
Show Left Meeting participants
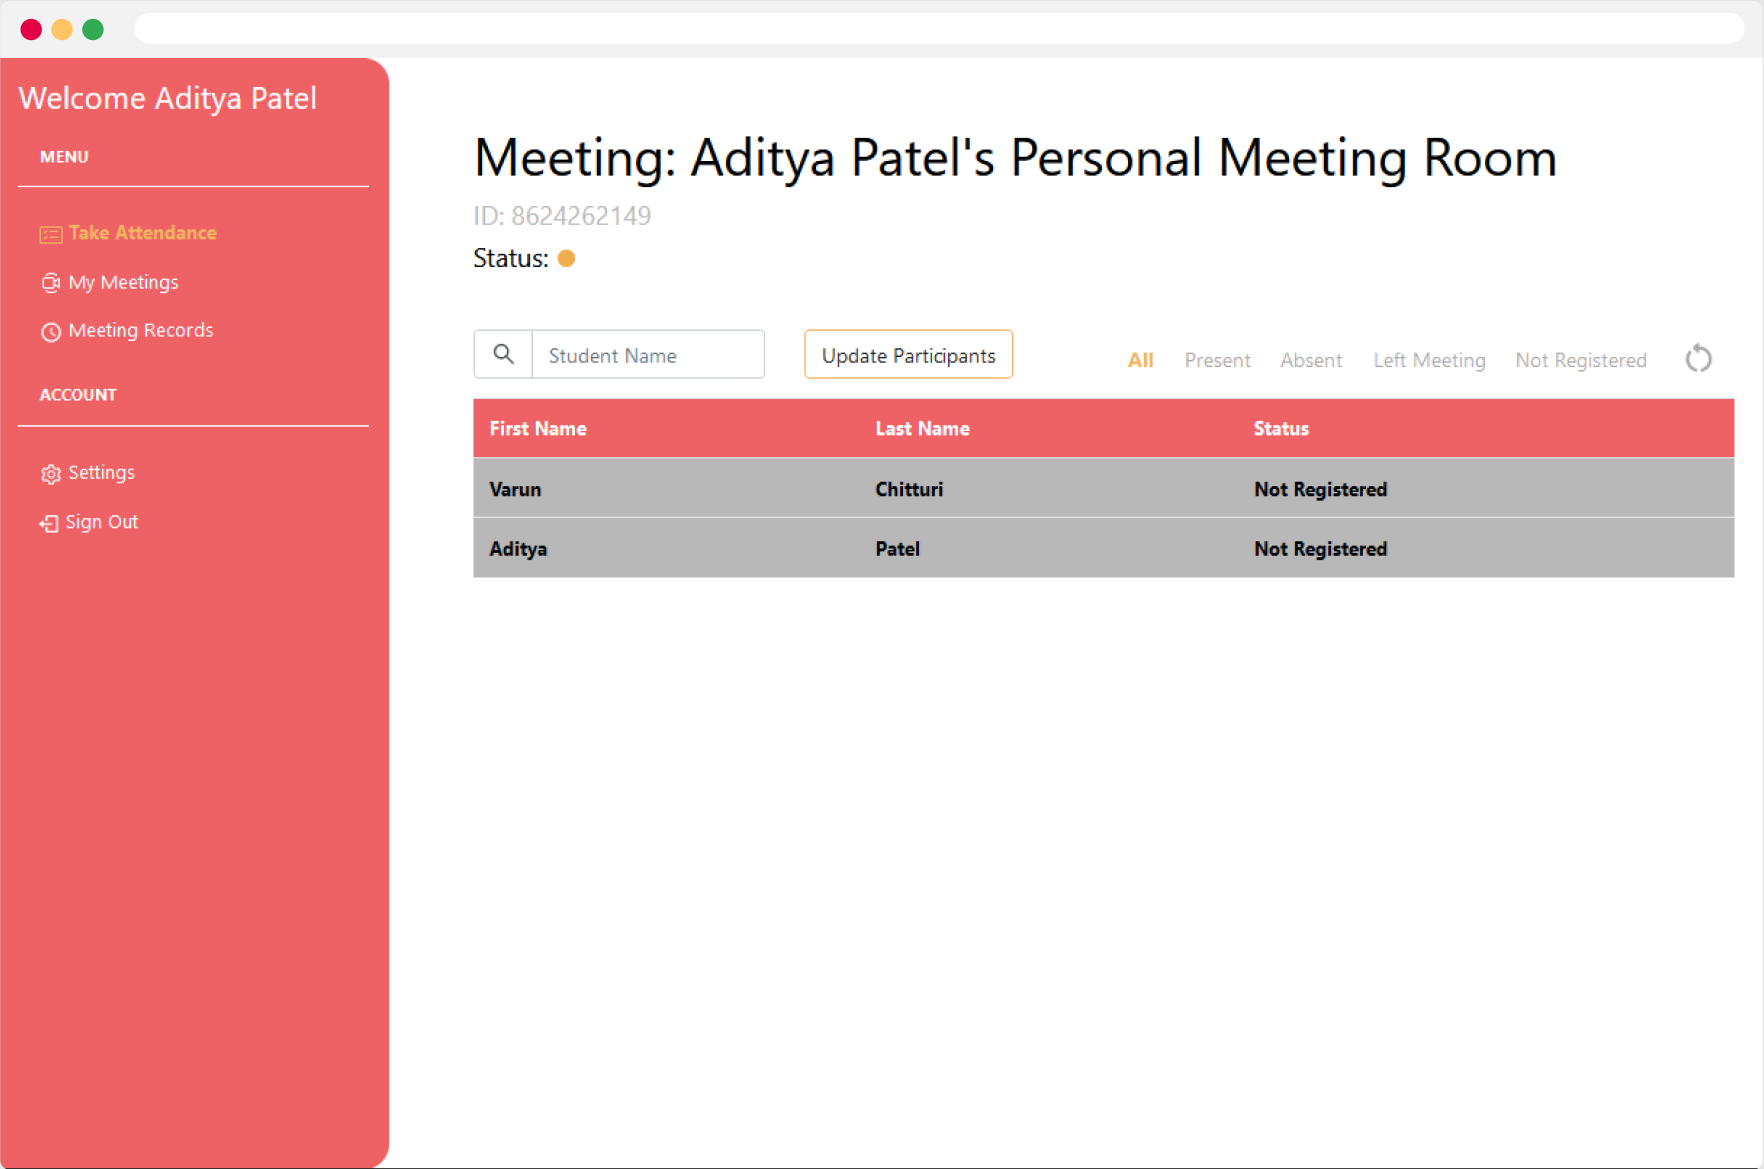tap(1429, 360)
